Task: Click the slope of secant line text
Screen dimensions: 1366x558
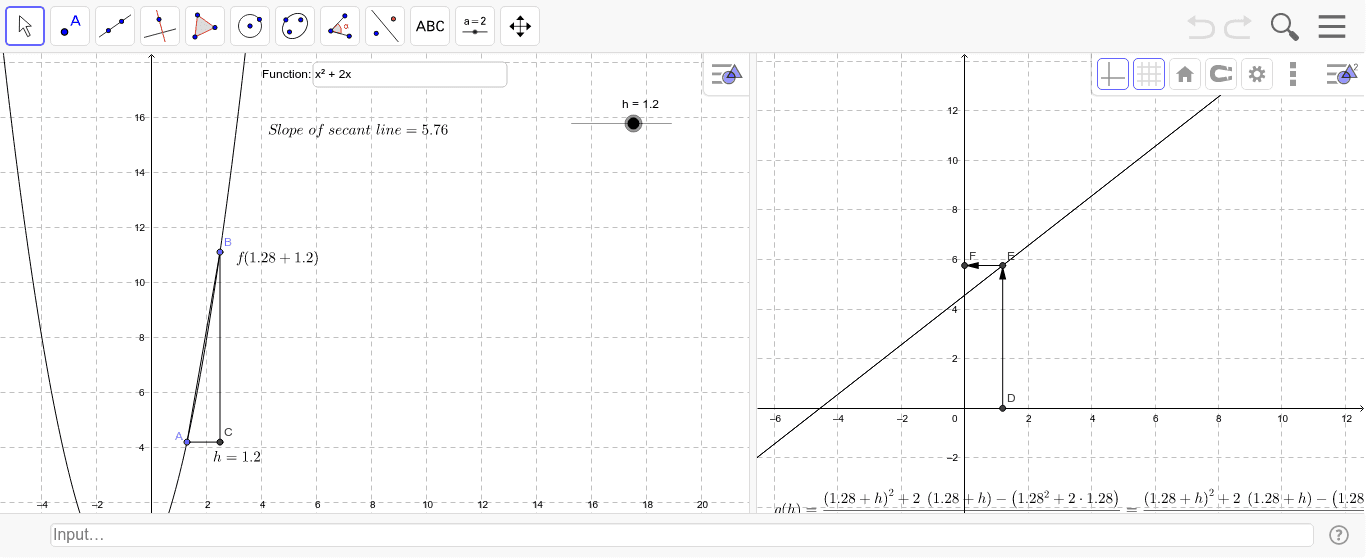Action: (358, 130)
